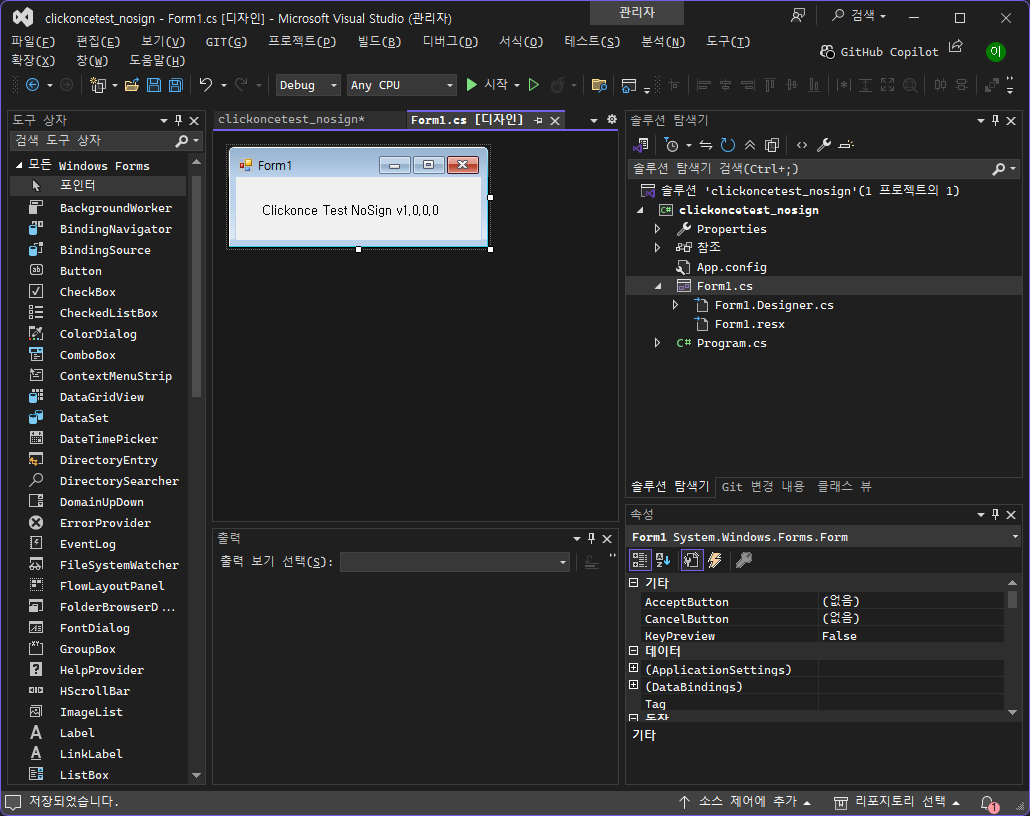The width and height of the screenshot is (1030, 816).
Task: Click the pending changes filter icon
Action: point(671,145)
